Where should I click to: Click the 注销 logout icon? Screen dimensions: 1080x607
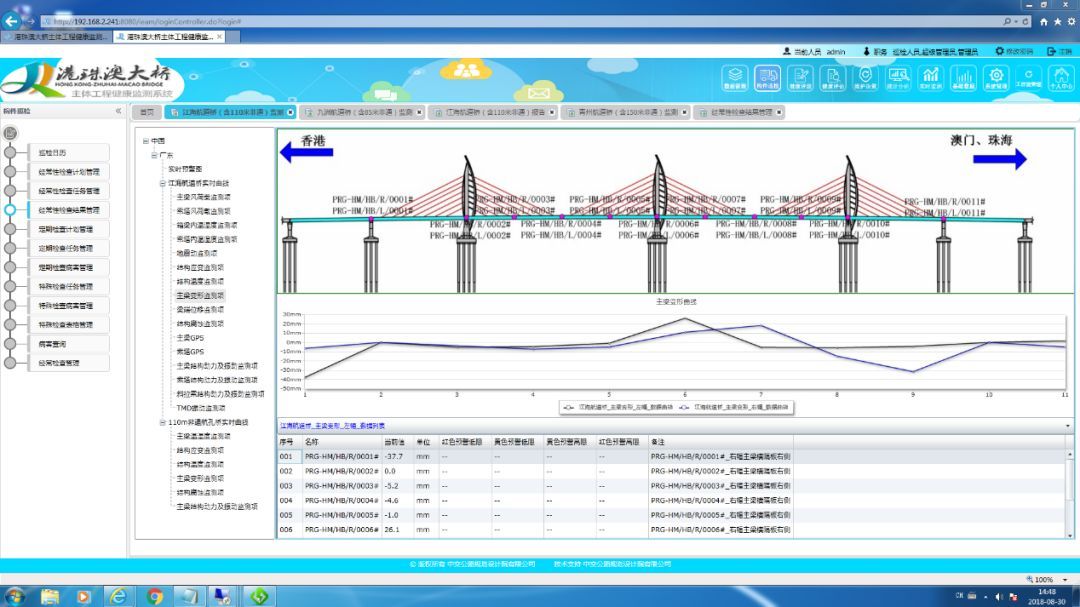[x=1051, y=52]
